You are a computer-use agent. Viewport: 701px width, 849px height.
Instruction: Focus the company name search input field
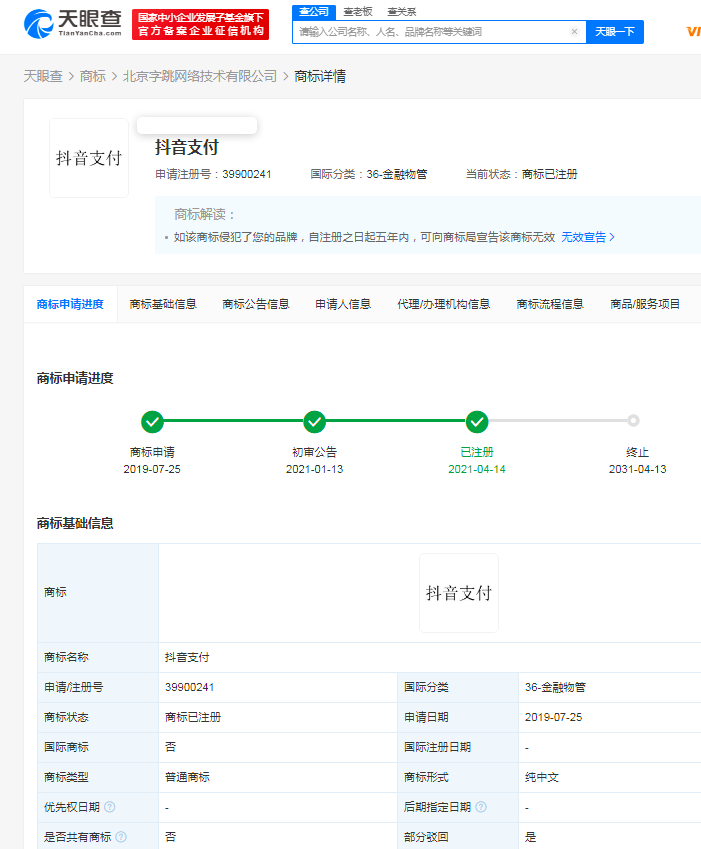pos(430,32)
